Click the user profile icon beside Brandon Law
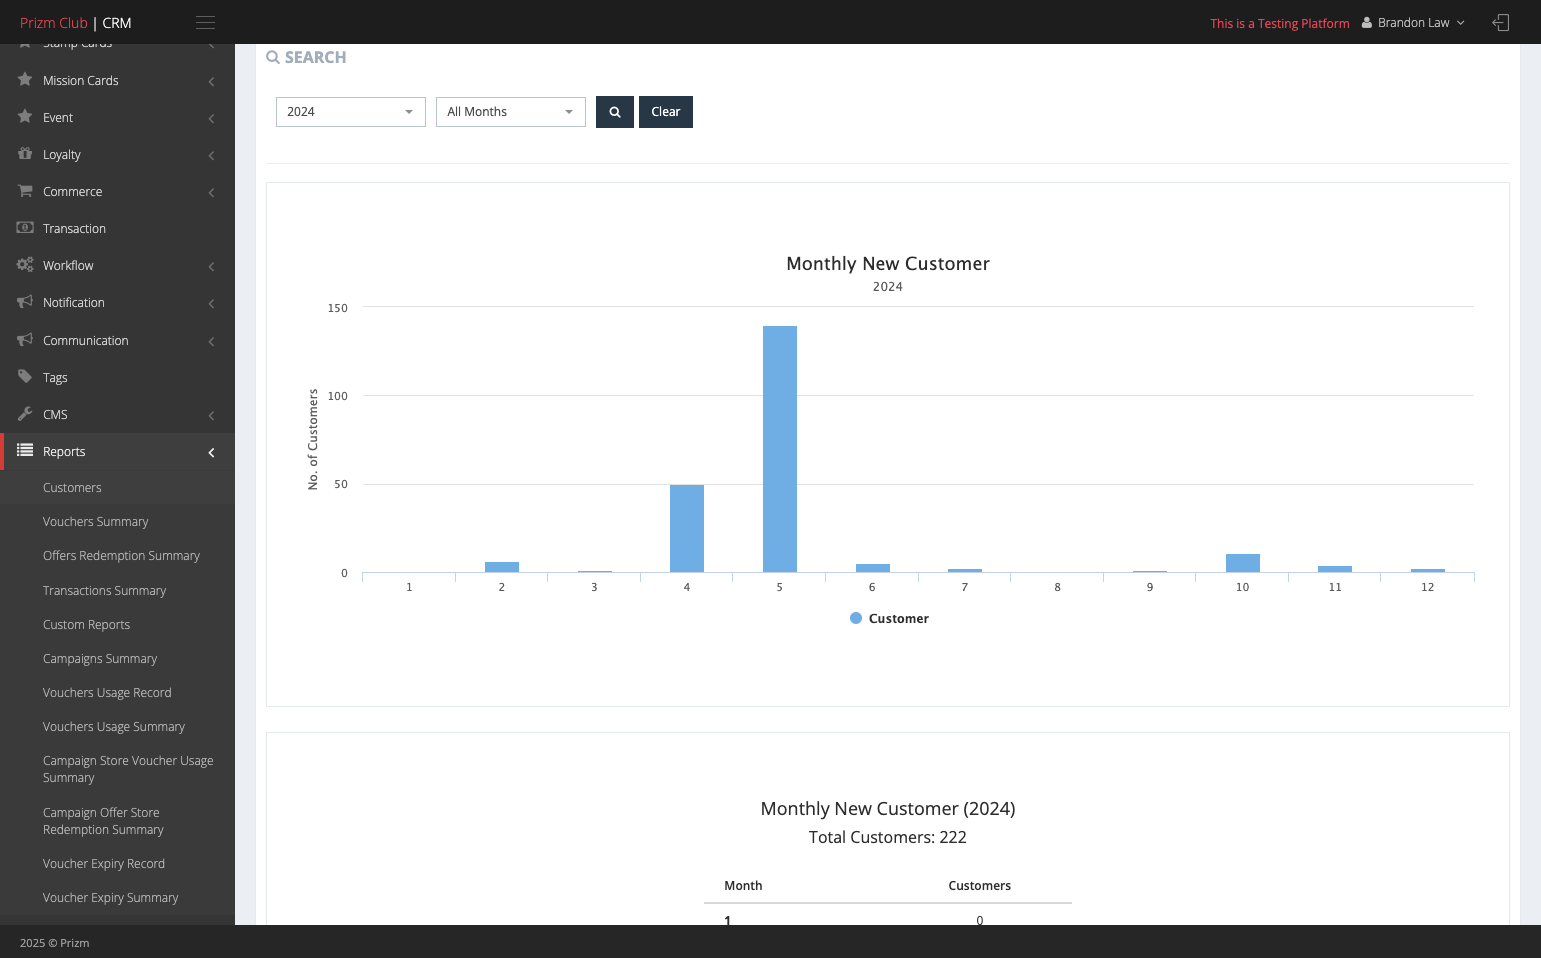Image resolution: width=1541 pixels, height=958 pixels. coord(1367,23)
